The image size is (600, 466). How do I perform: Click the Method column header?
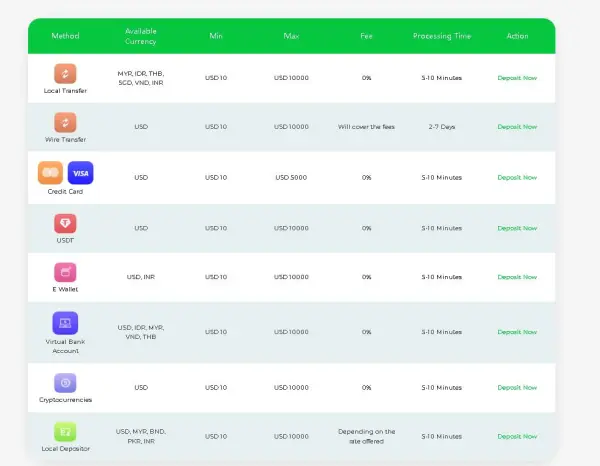[65, 36]
